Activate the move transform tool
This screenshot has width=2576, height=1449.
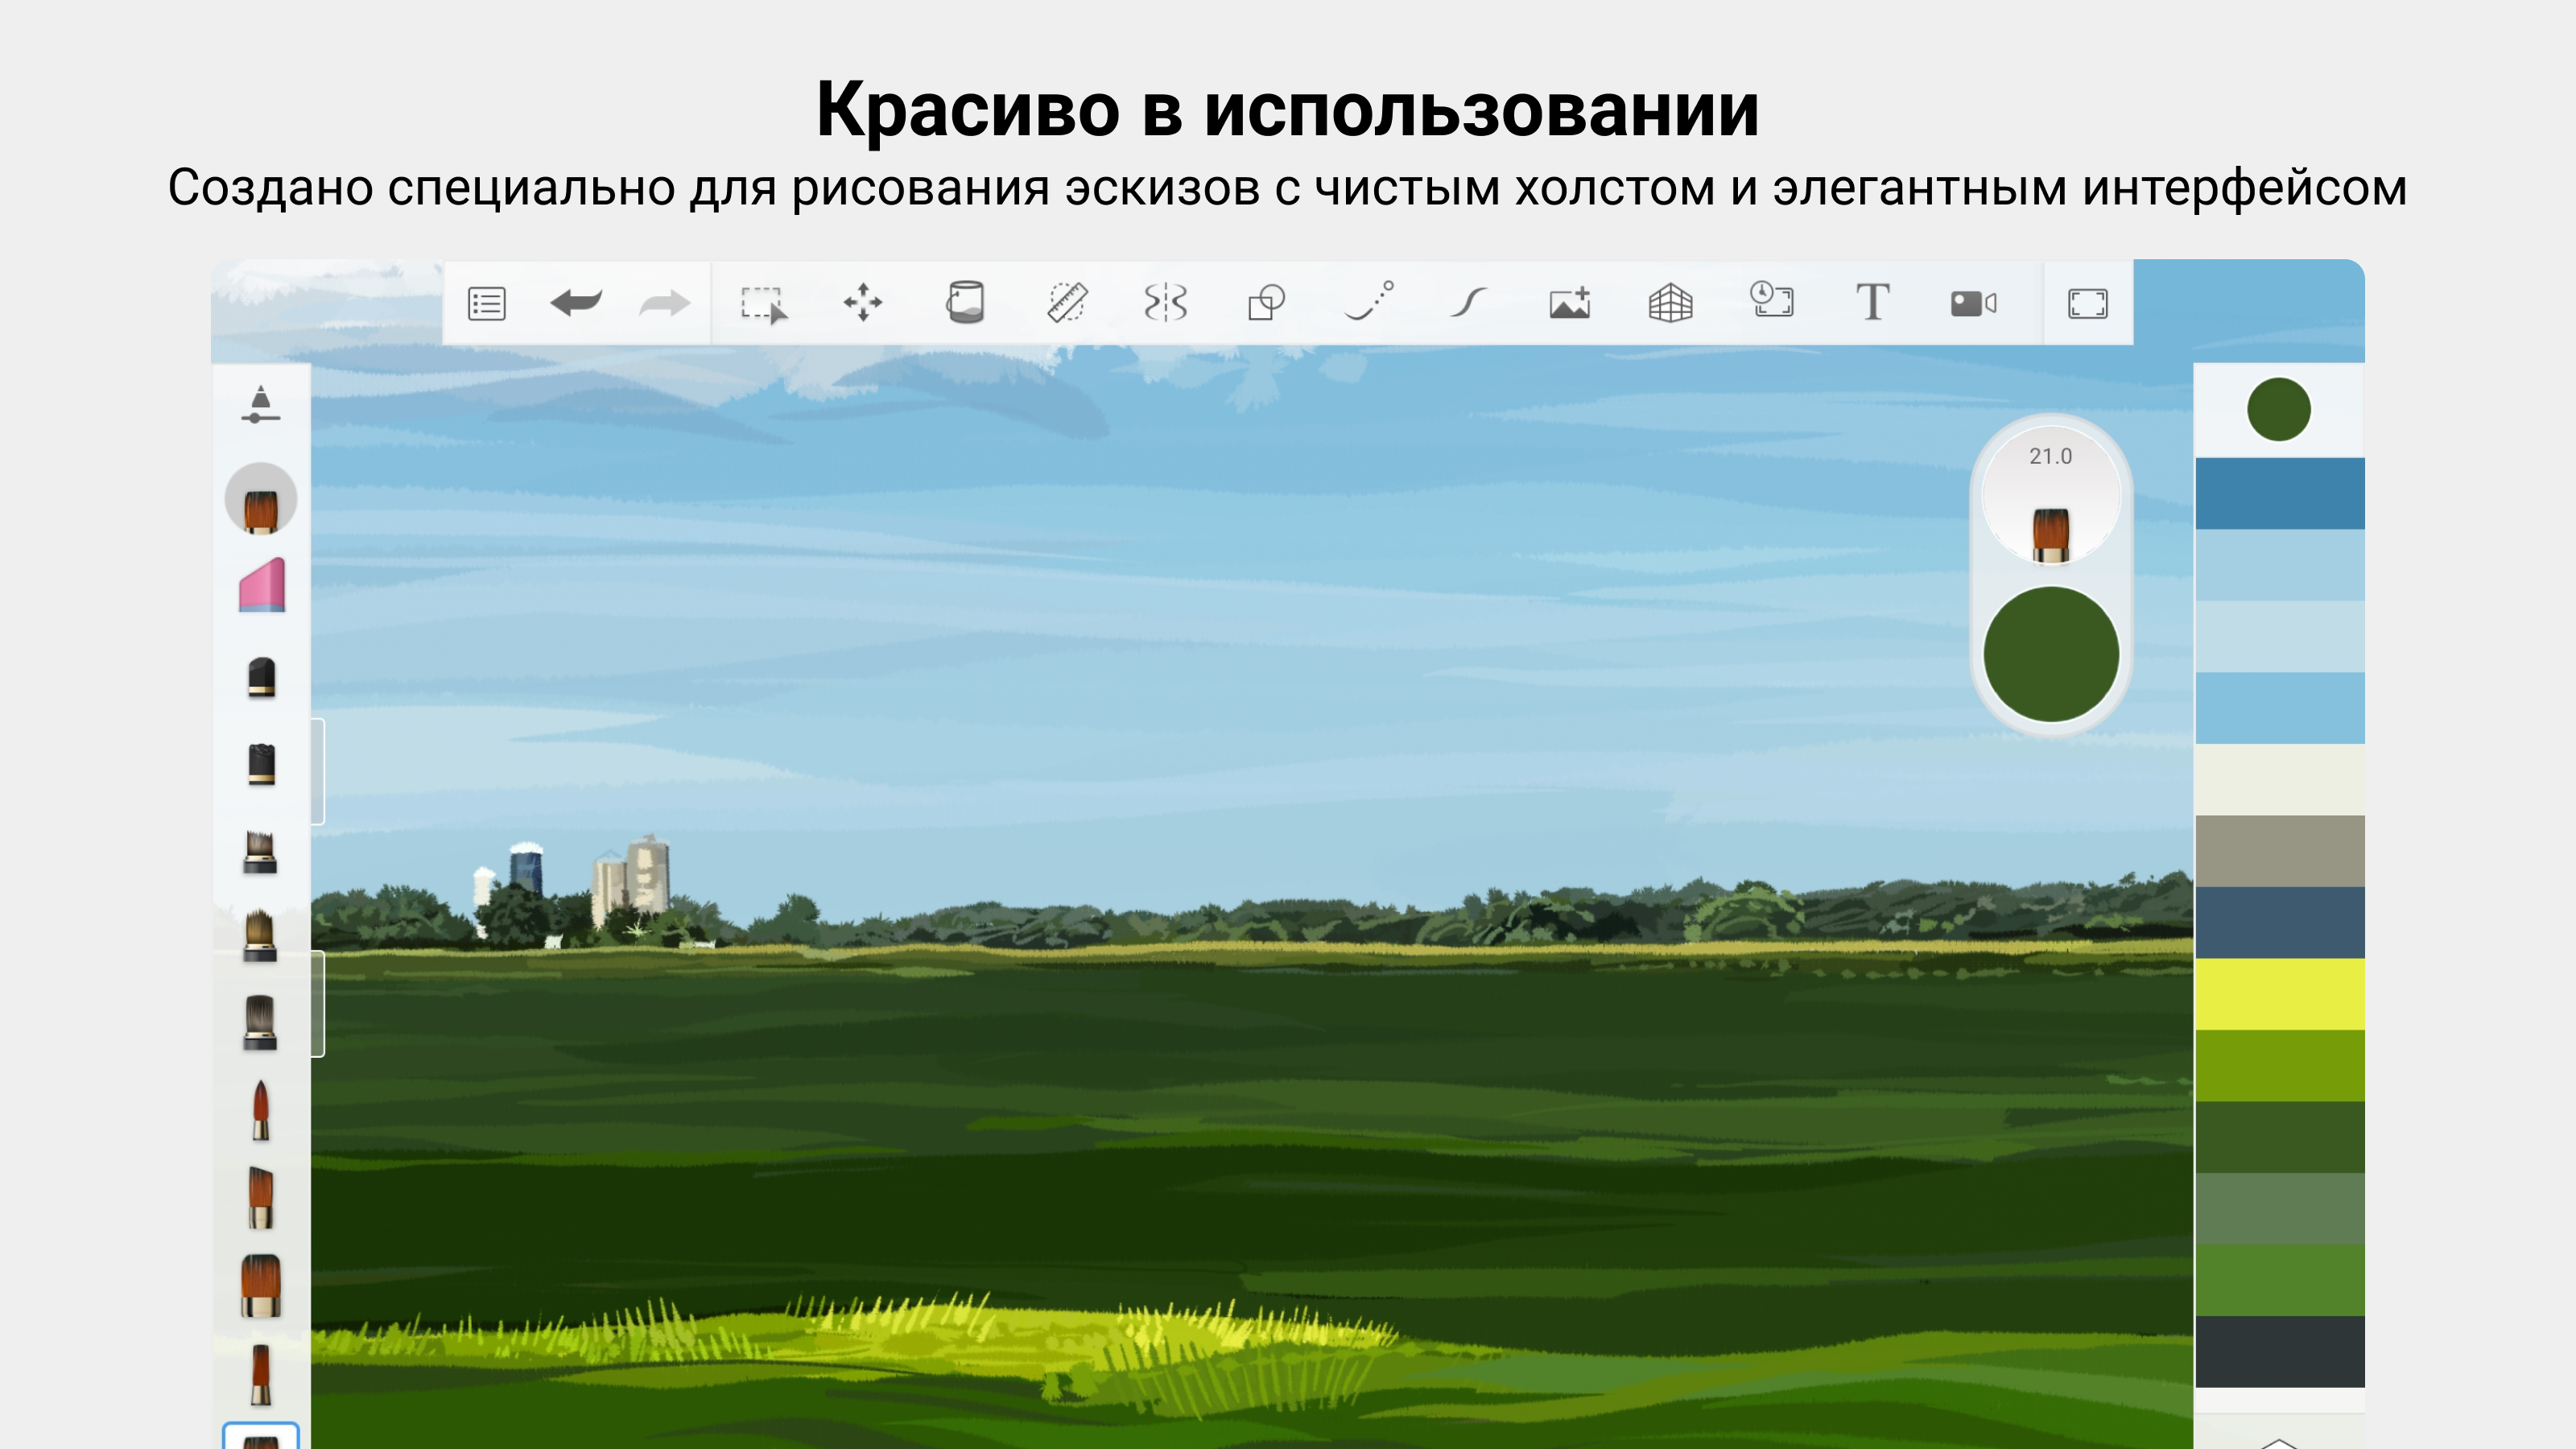(863, 302)
